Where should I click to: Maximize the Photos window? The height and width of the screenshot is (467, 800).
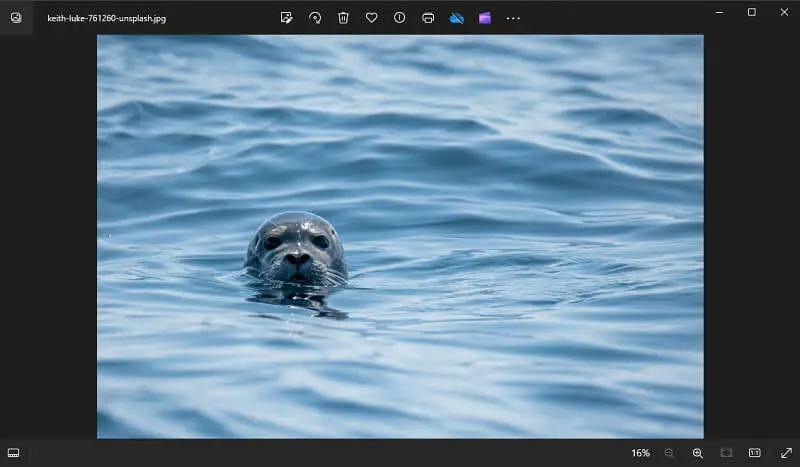pos(752,12)
